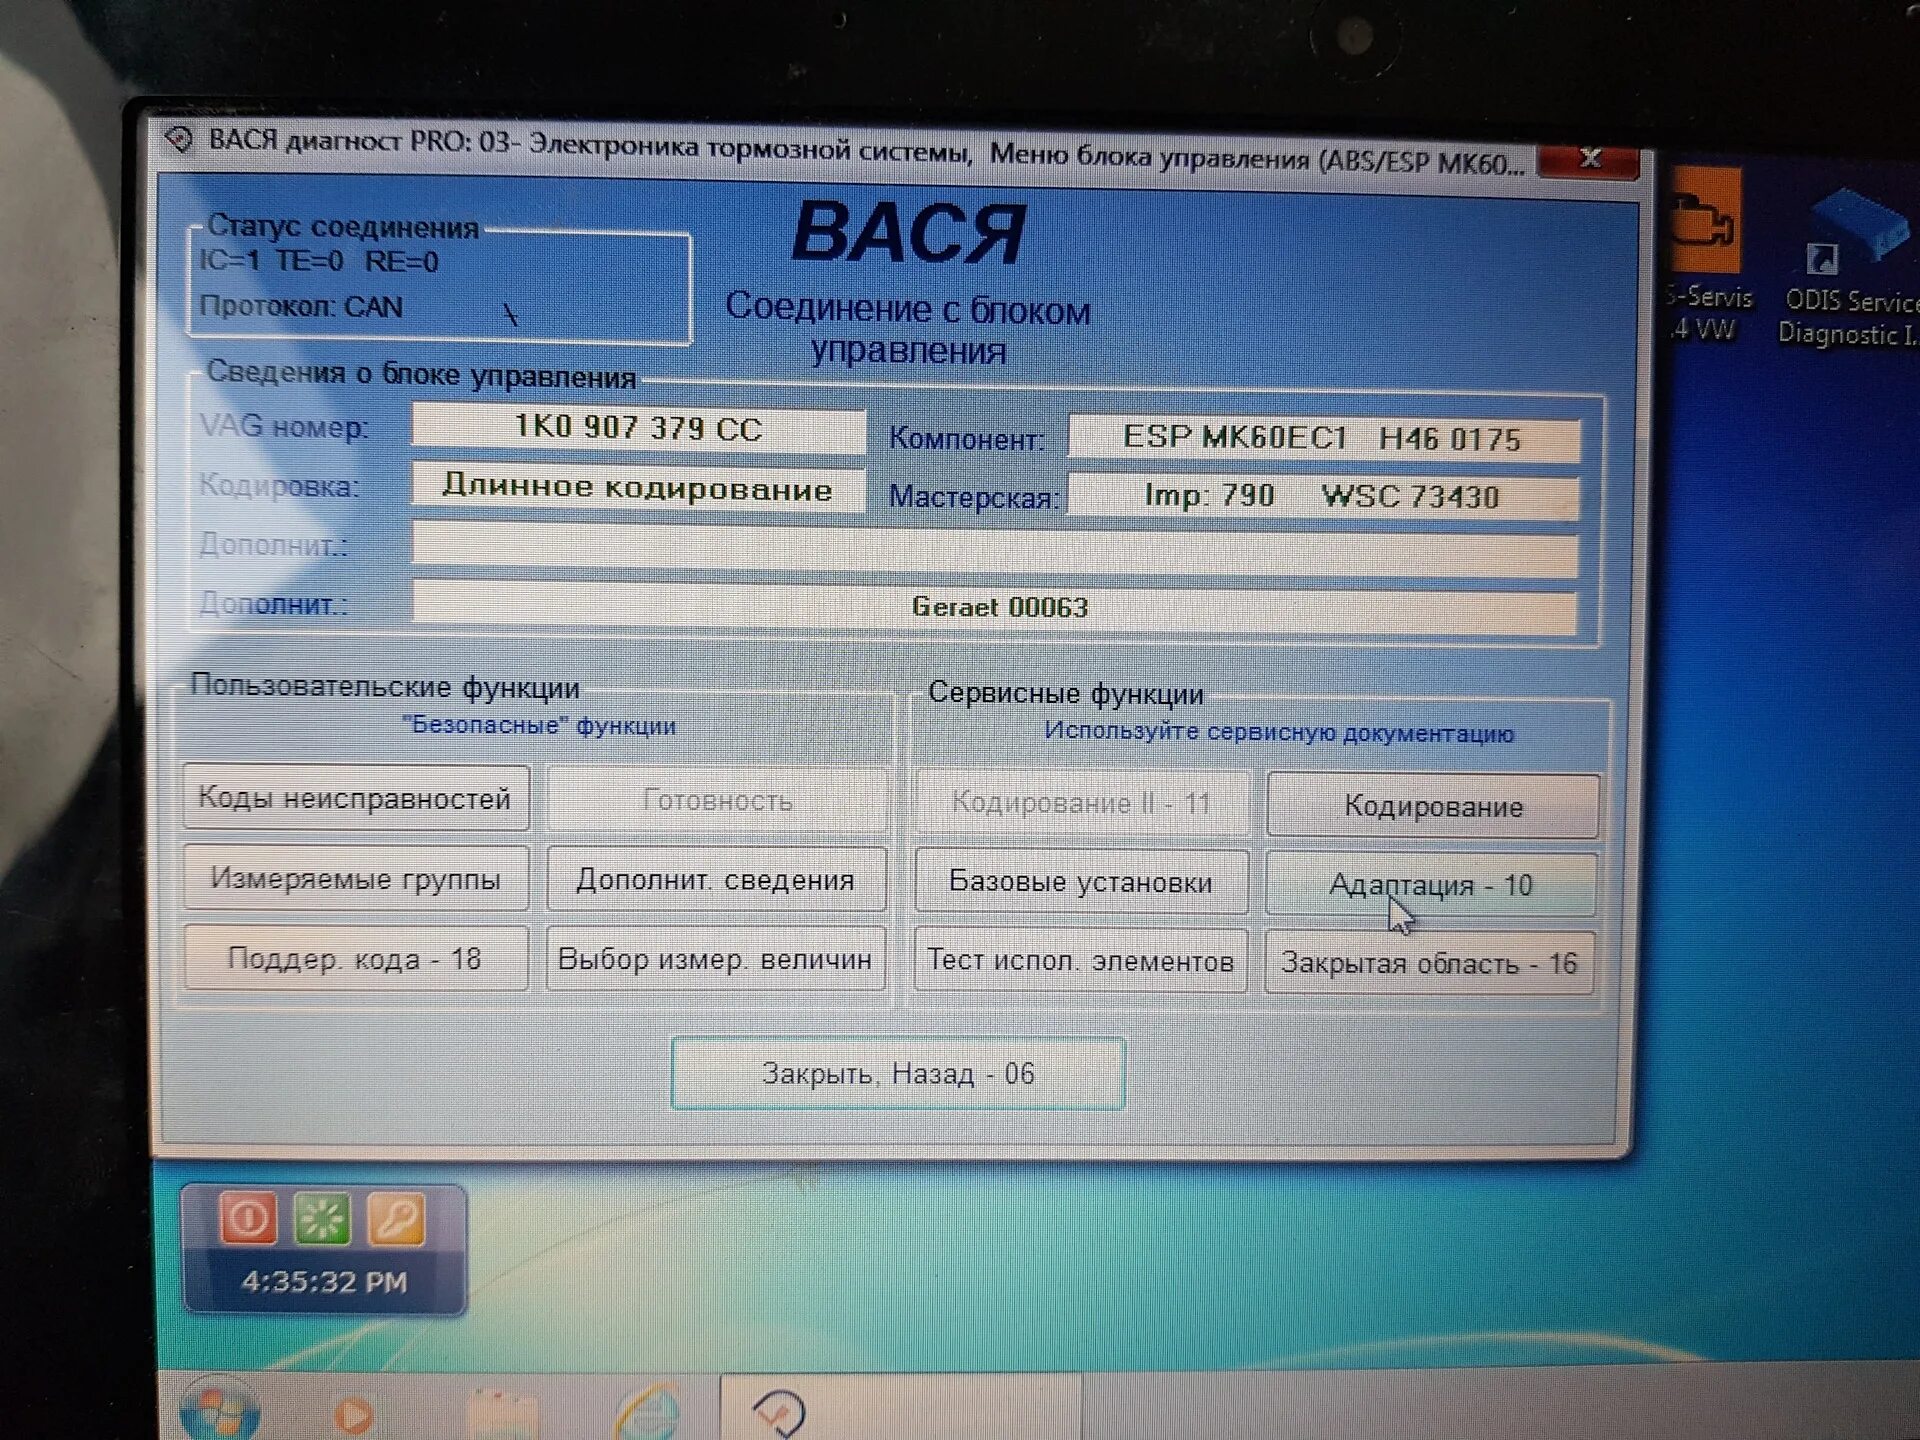
Task: Open Internet Explorer from the taskbar
Action: (648, 1412)
